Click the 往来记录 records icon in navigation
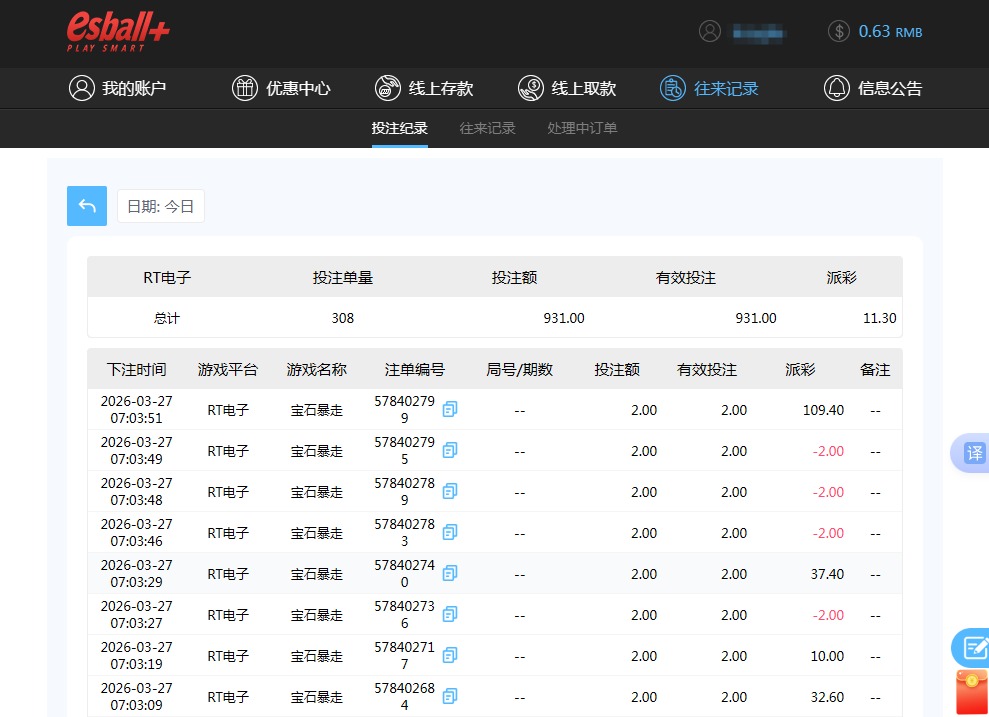 click(671, 88)
